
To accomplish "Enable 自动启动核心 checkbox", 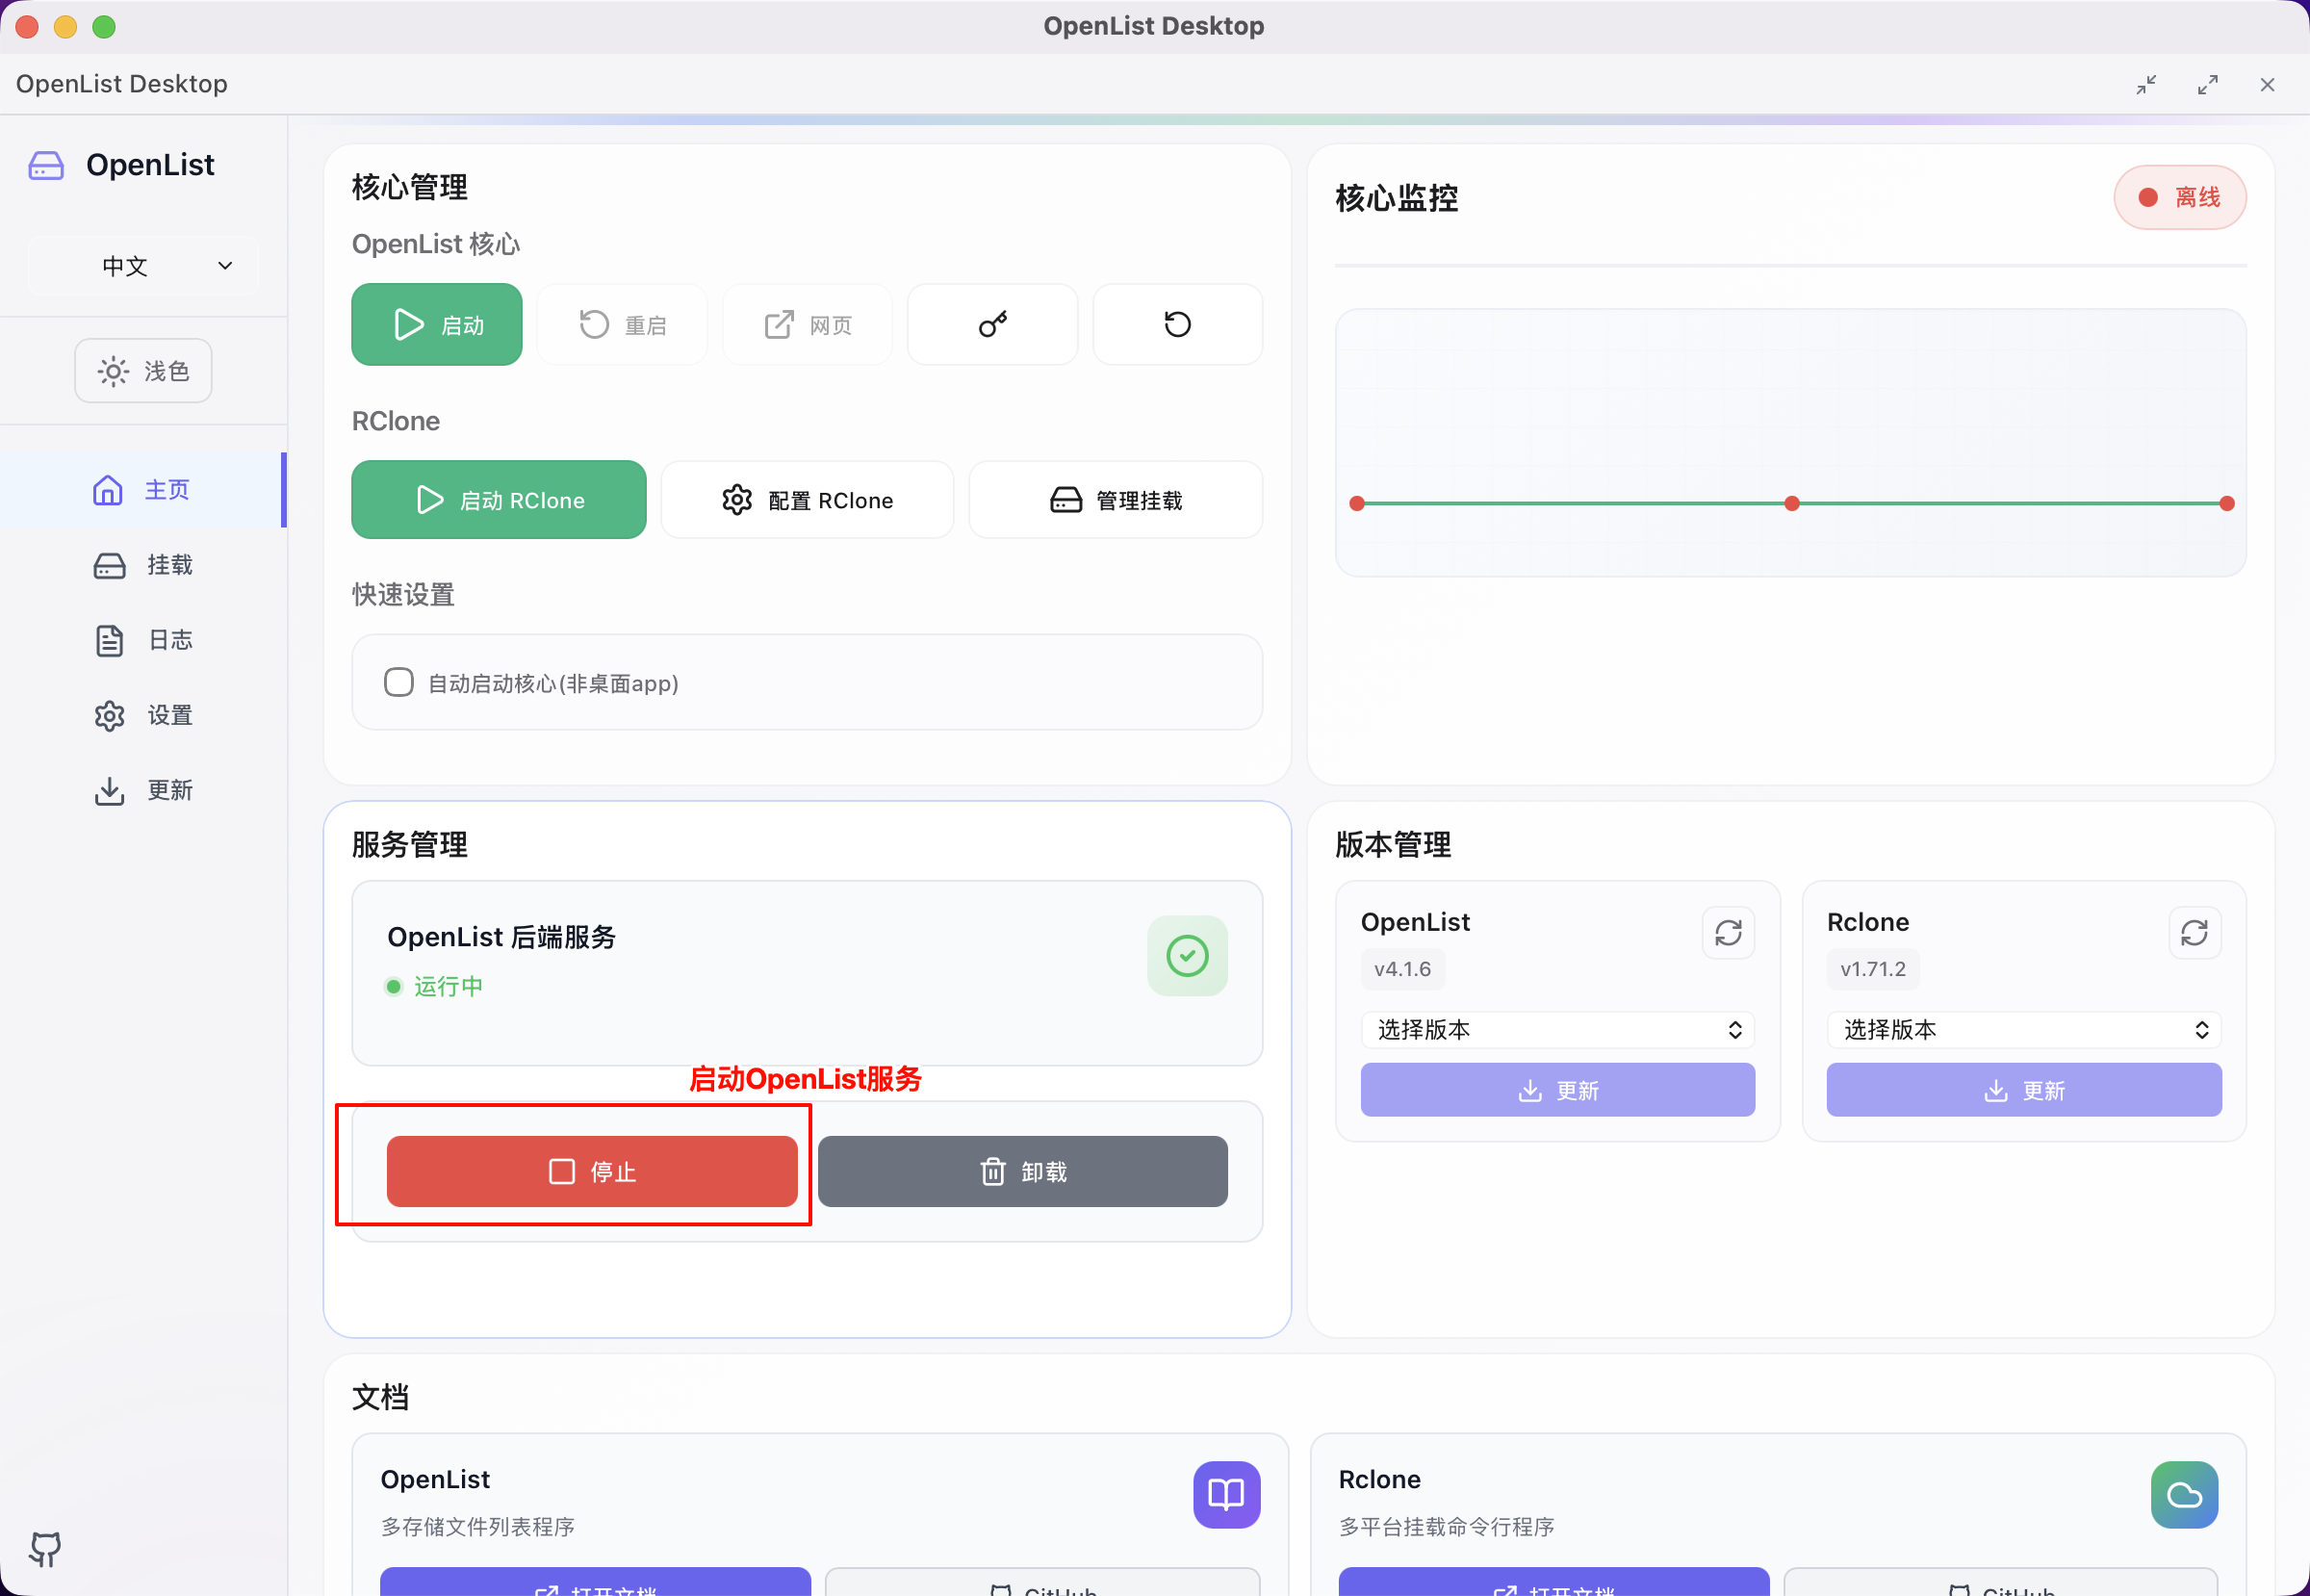I will pyautogui.click(x=399, y=682).
